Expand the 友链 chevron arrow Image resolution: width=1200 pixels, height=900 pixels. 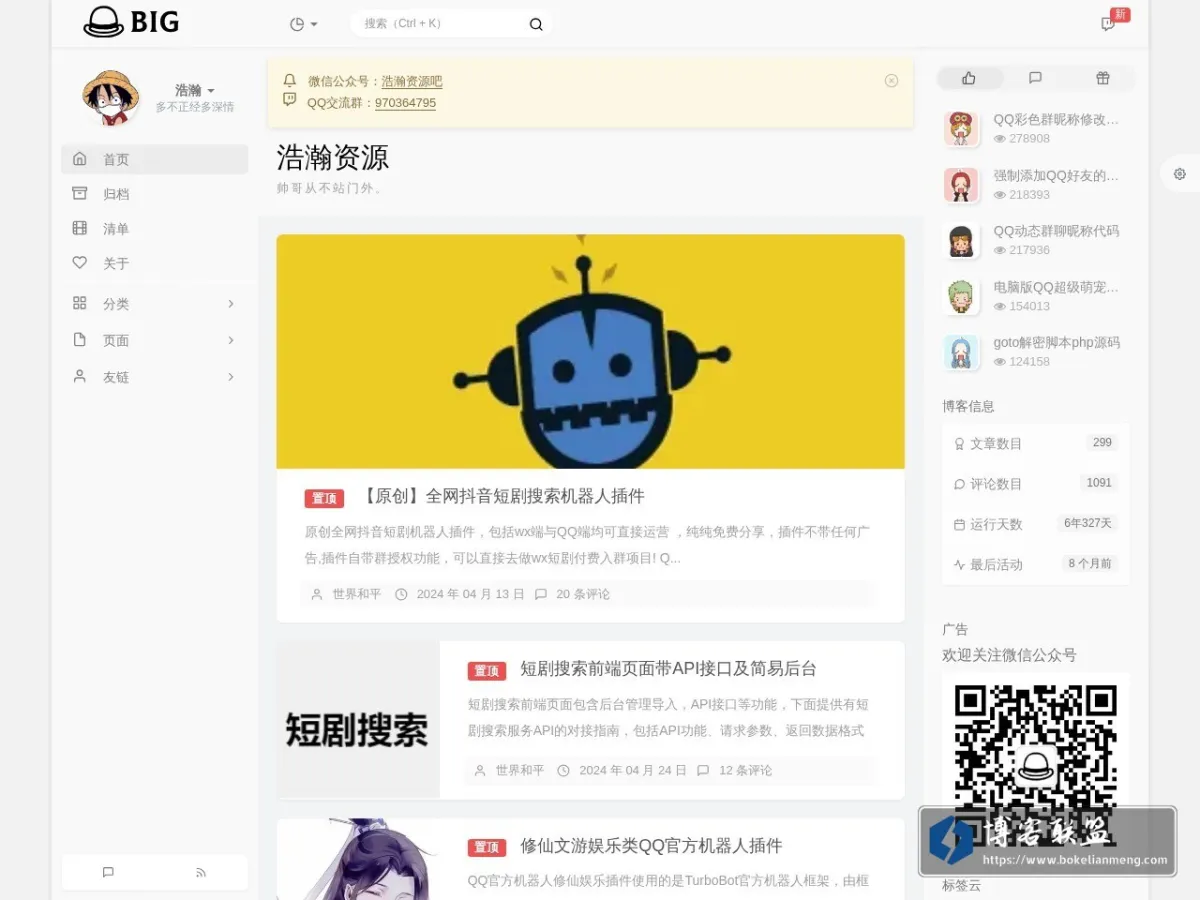tap(231, 377)
